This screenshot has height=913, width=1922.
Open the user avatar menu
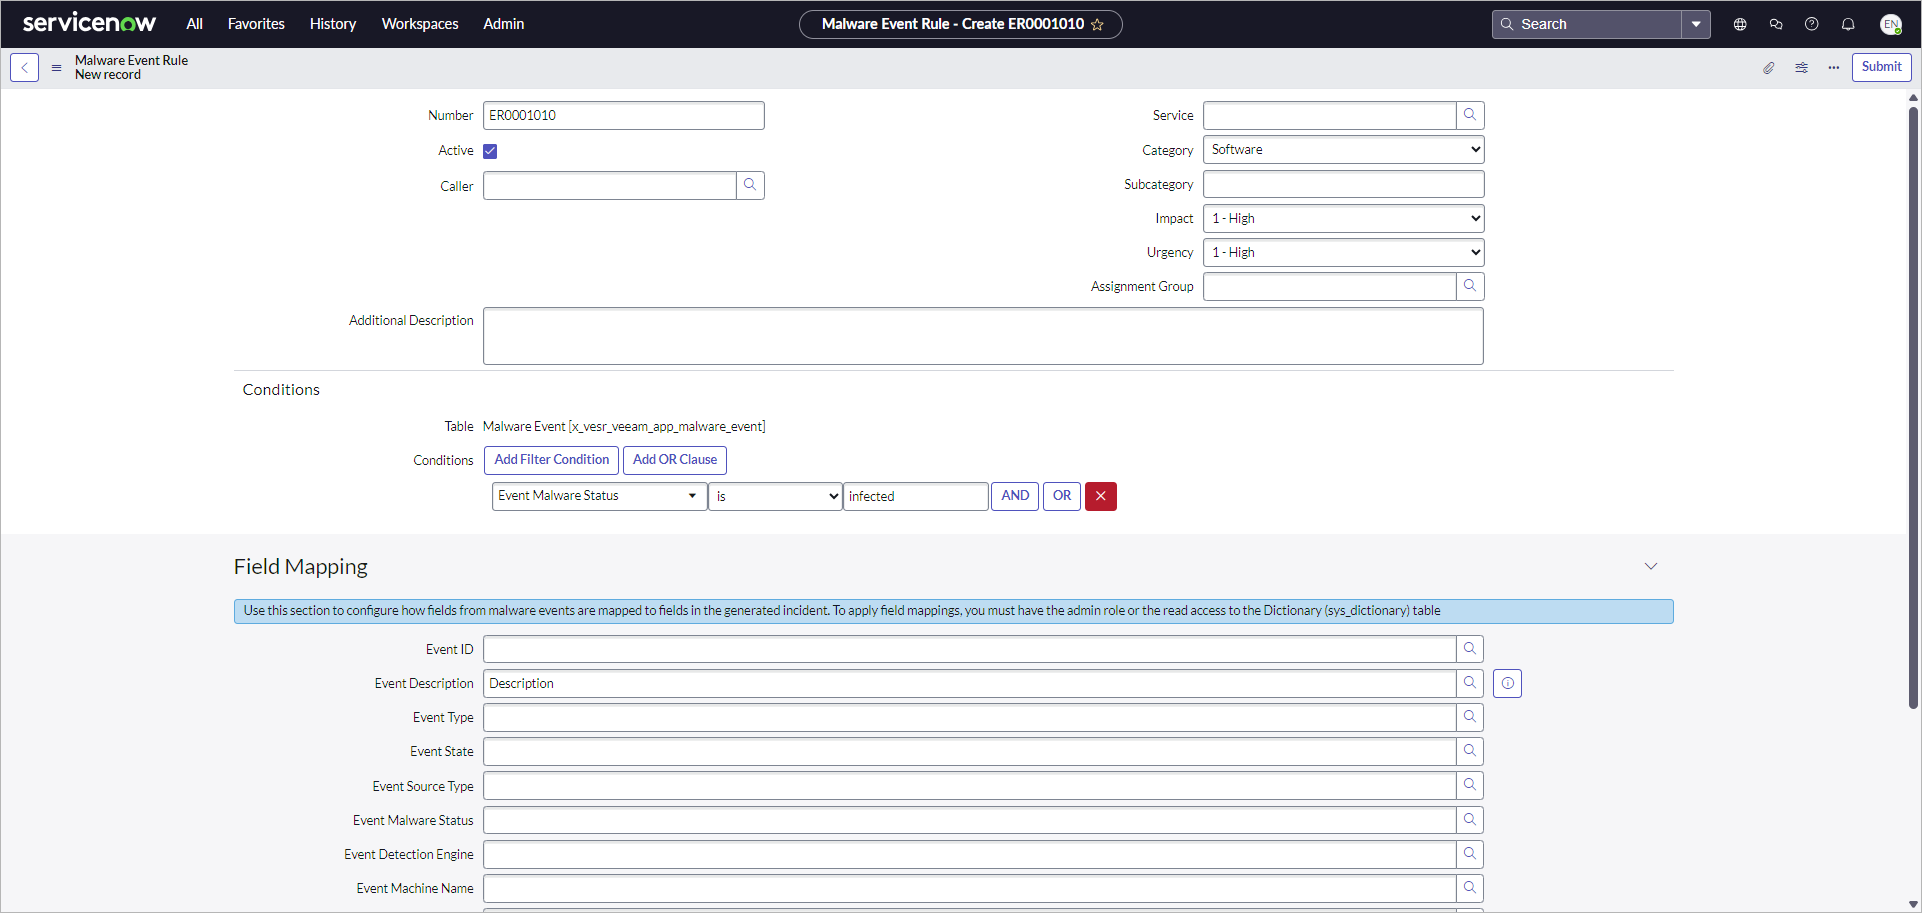(1891, 24)
